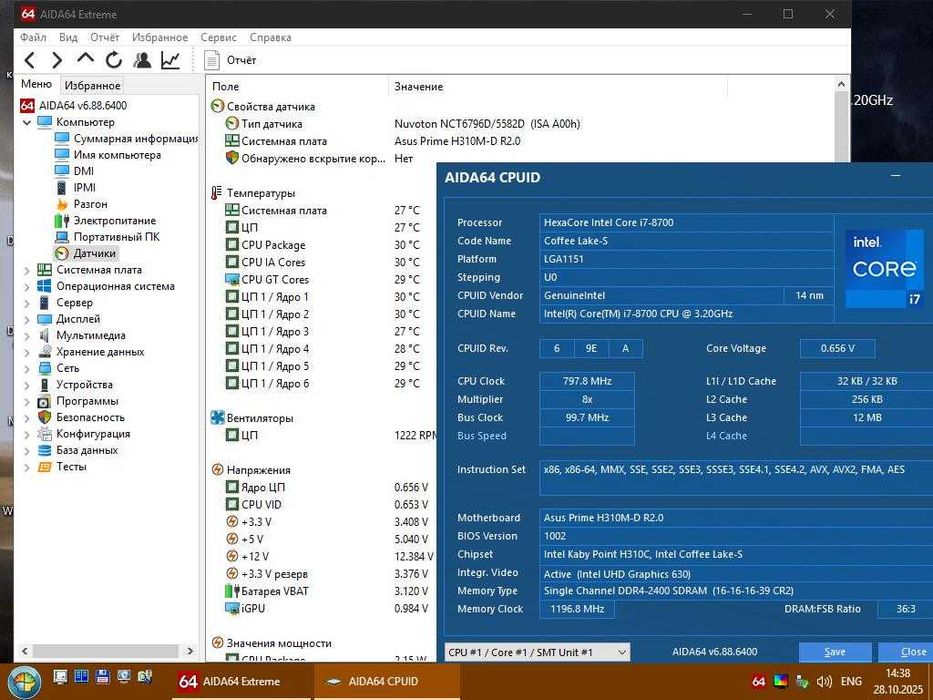The image size is (933, 700).
Task: Open the user profile toolbar icon
Action: [x=142, y=60]
